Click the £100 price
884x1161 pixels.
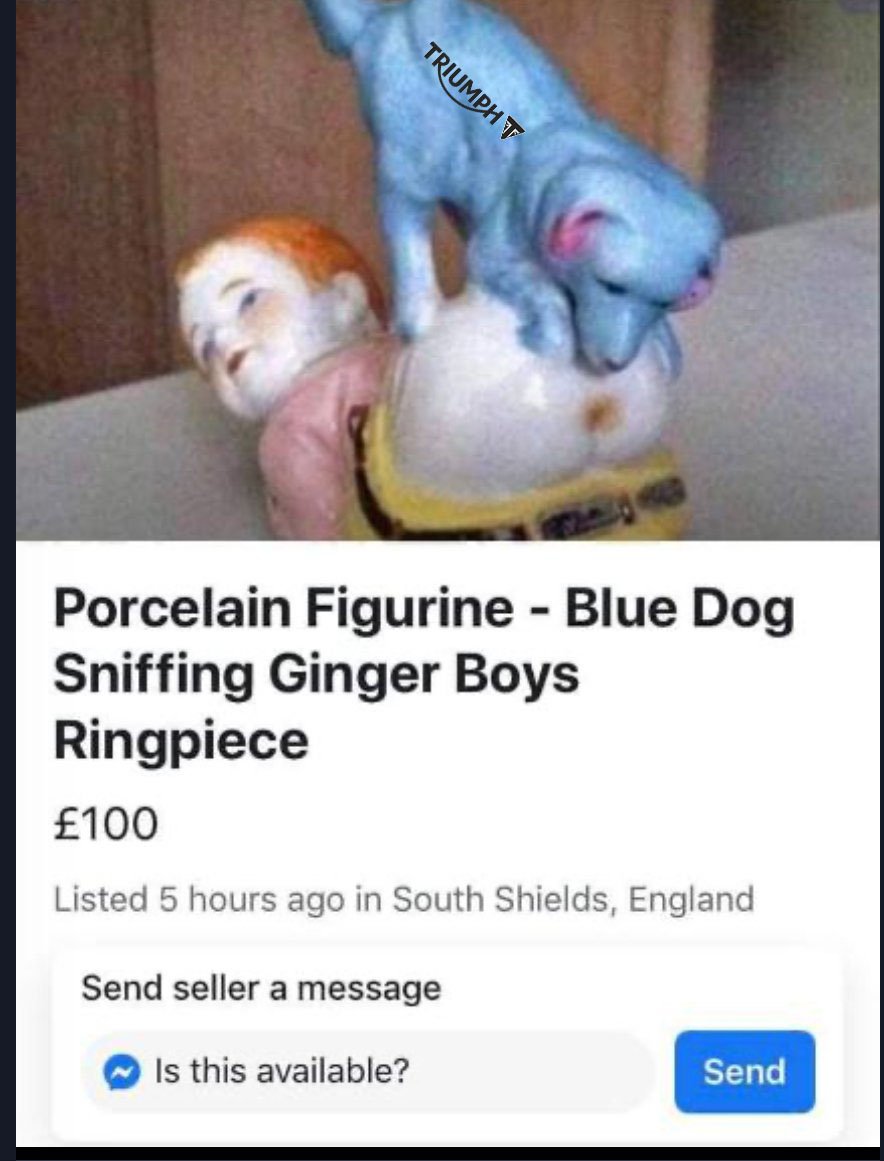[x=106, y=823]
